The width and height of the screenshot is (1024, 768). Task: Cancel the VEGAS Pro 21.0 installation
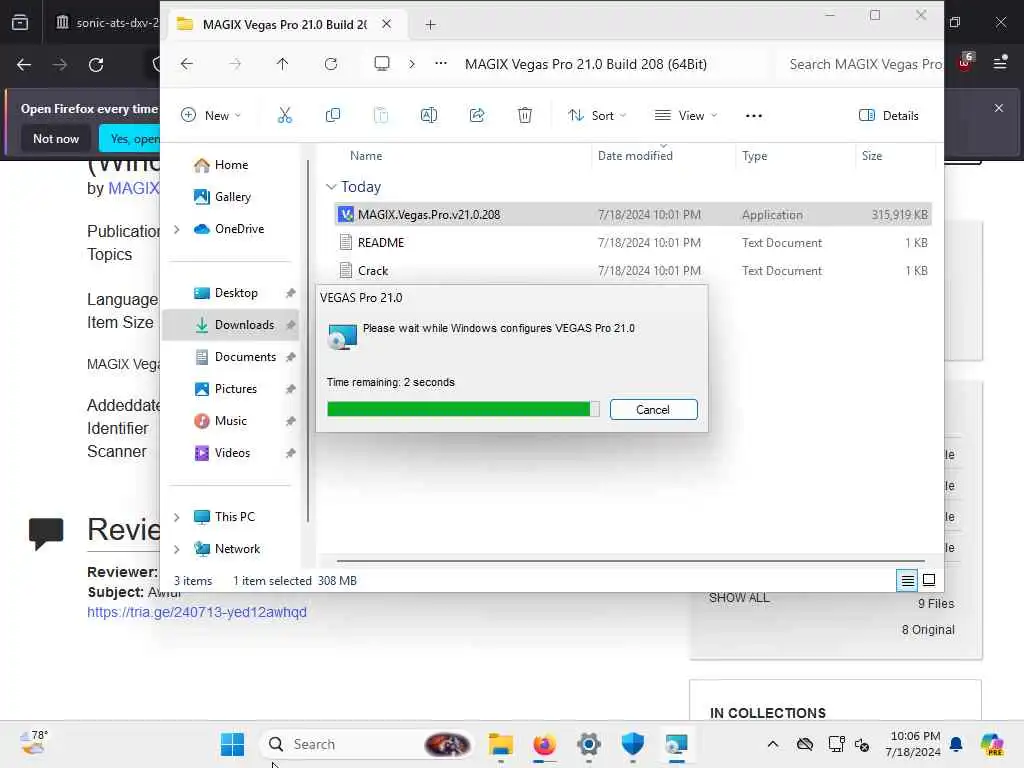point(653,409)
